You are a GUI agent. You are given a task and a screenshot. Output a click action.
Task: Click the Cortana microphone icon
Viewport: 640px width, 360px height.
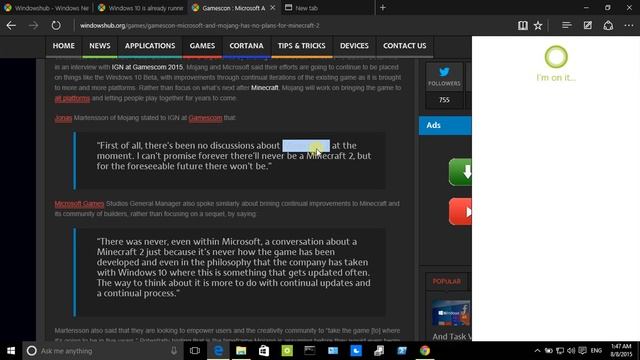click(x=174, y=351)
